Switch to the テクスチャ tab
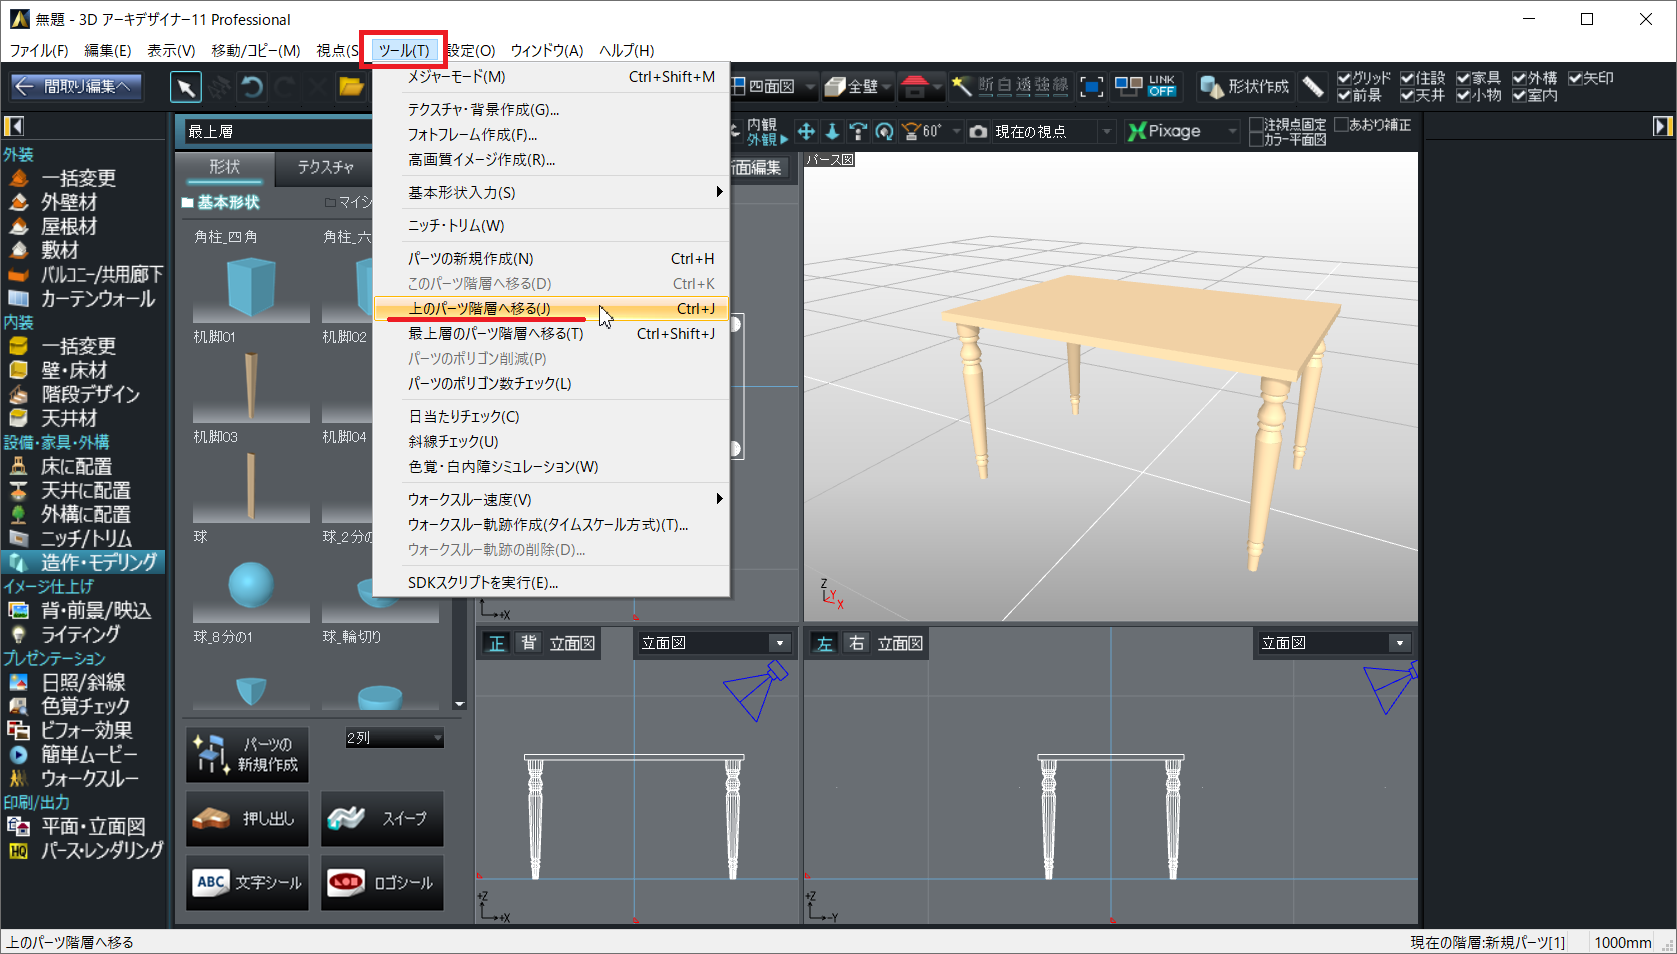 (325, 167)
